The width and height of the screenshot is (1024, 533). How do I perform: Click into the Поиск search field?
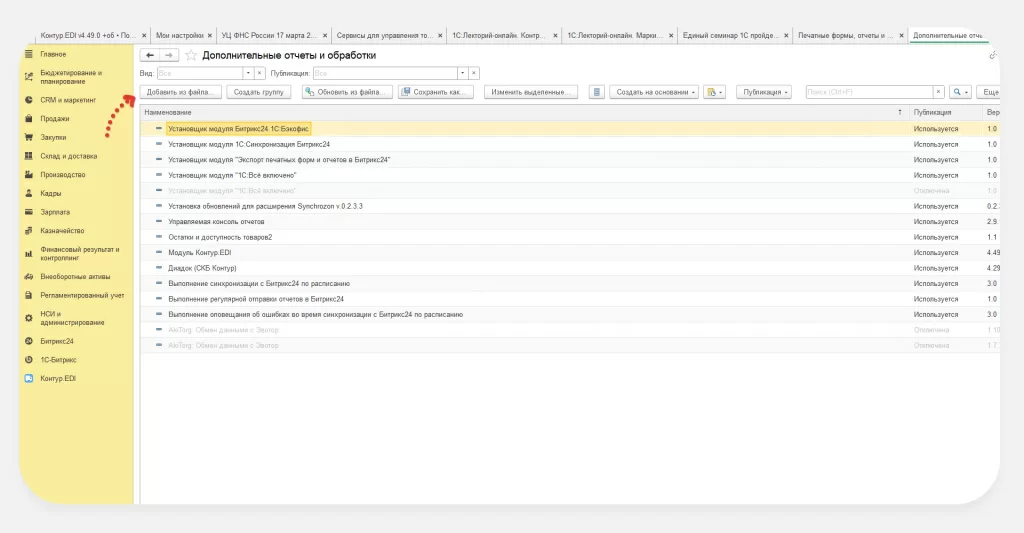[x=874, y=92]
